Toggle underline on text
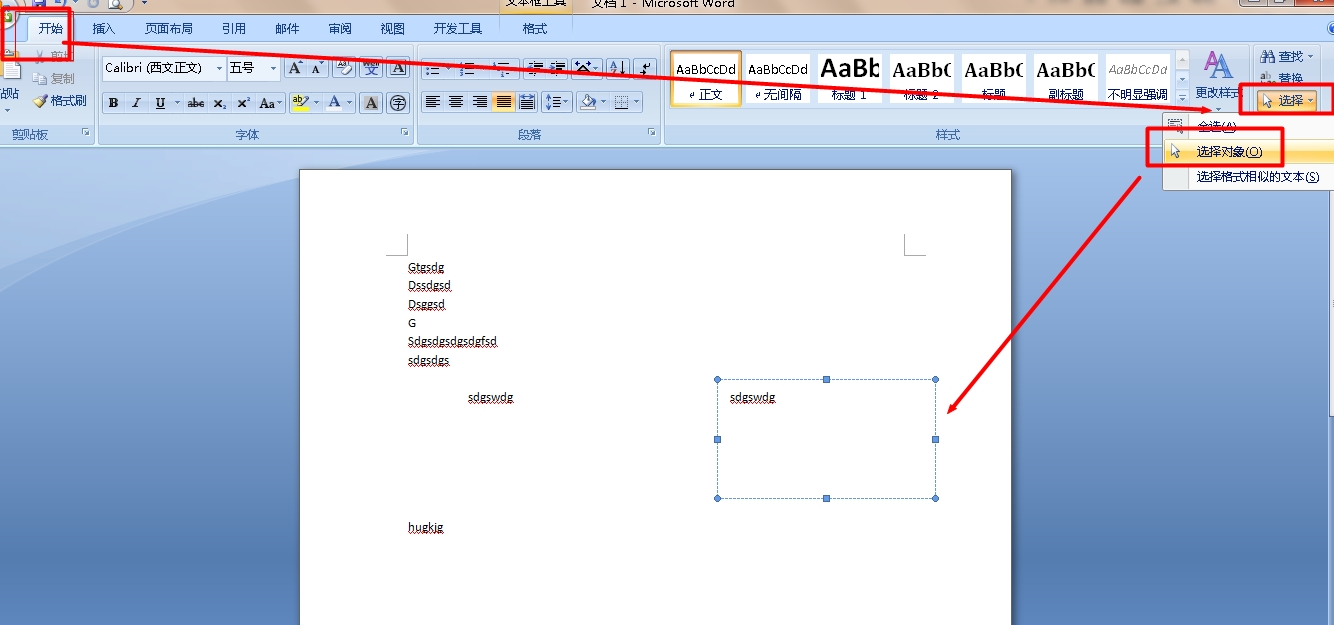 pyautogui.click(x=160, y=103)
